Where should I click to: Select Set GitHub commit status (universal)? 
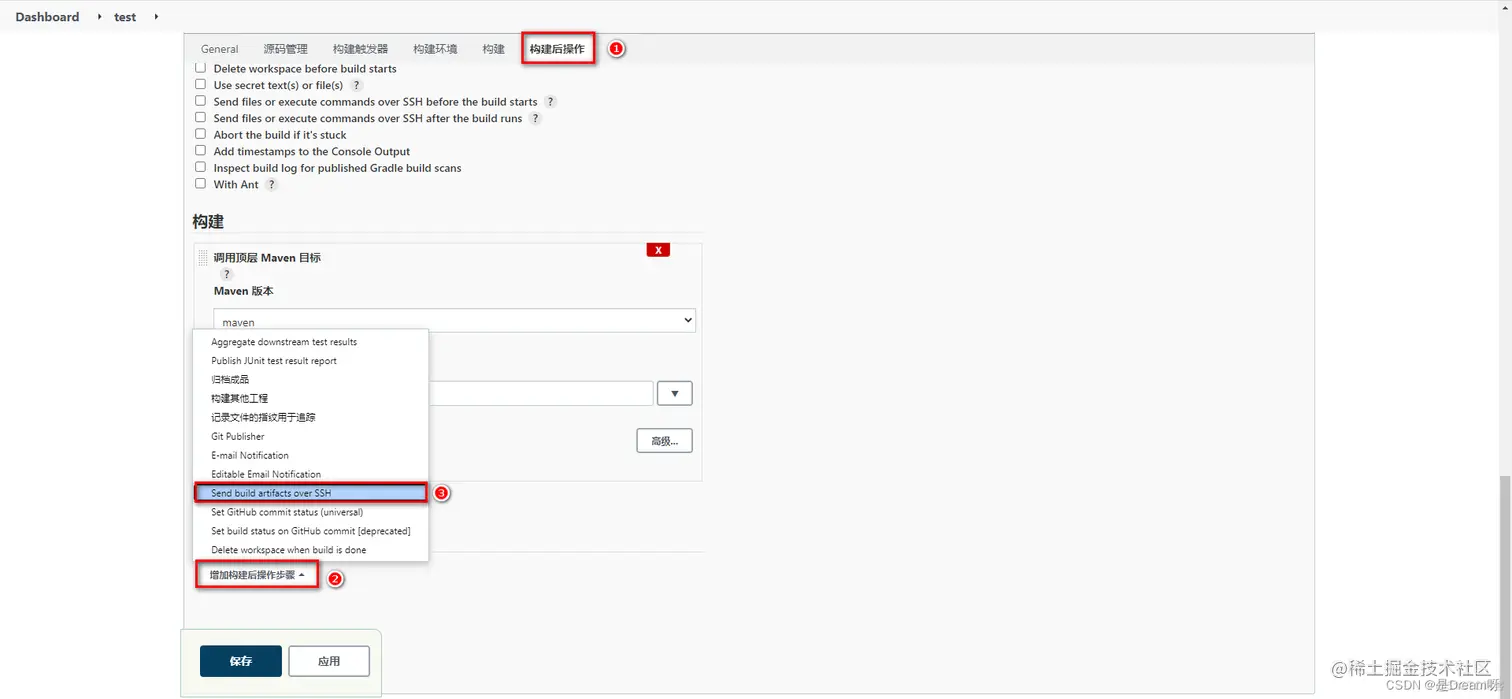(311, 512)
